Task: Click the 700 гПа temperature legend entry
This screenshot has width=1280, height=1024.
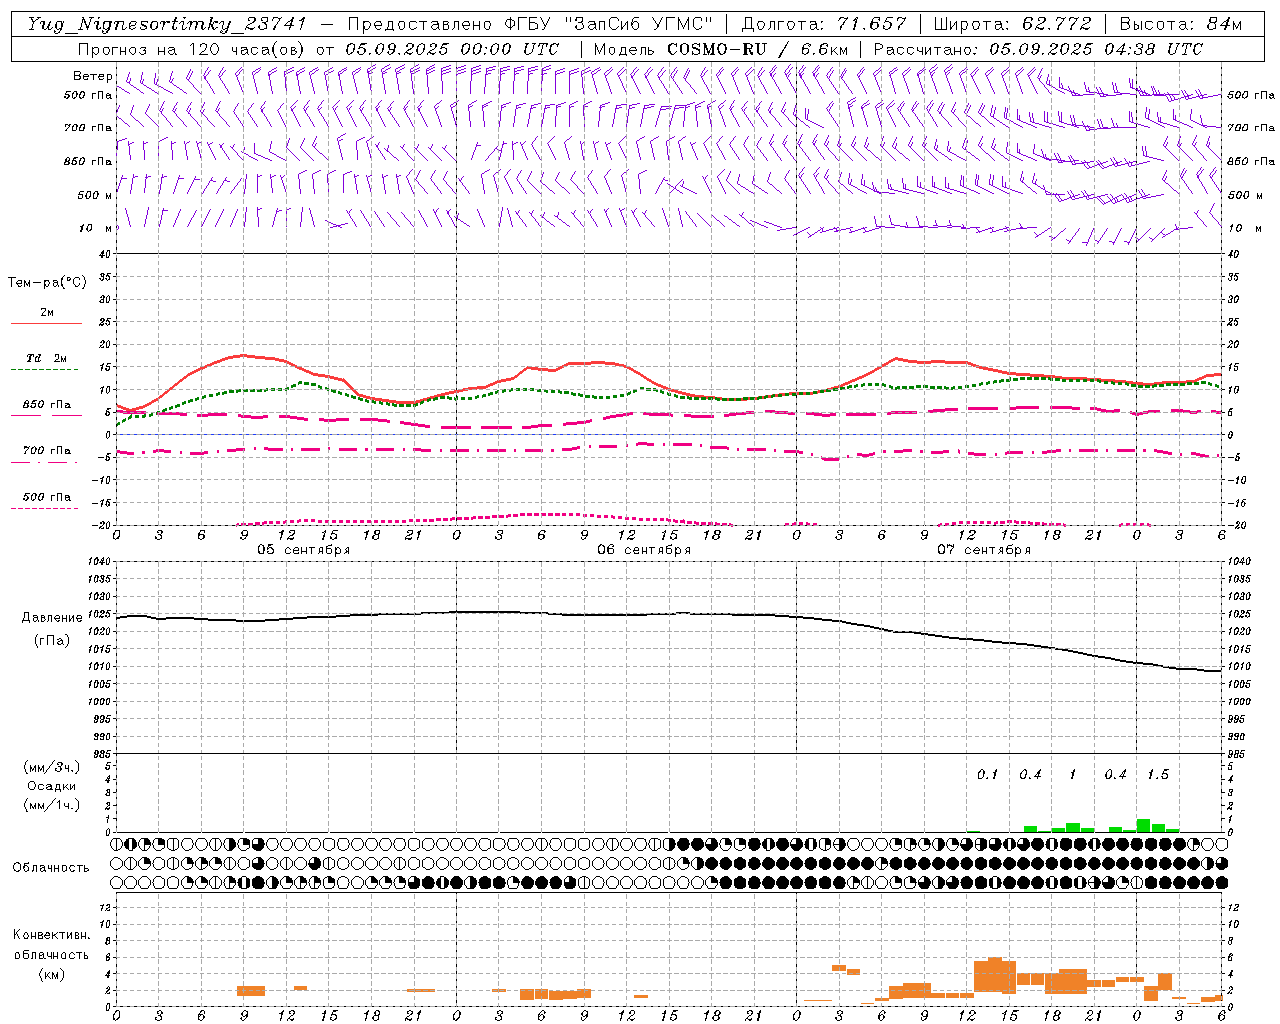Action: (x=47, y=451)
